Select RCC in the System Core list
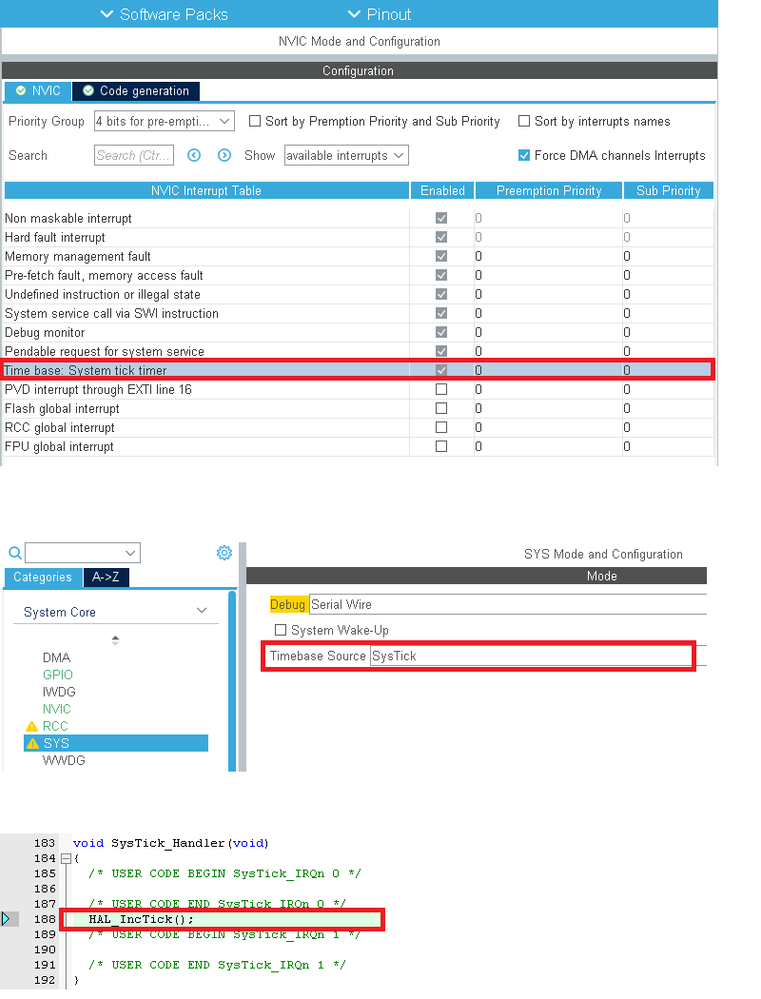The width and height of the screenshot is (761, 999). (55, 726)
